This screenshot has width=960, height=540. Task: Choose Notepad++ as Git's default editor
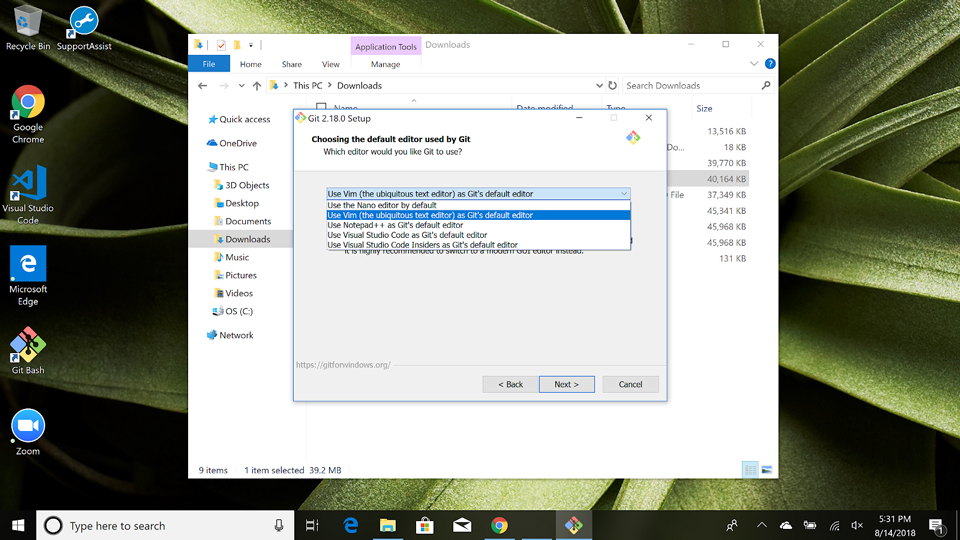[478, 225]
